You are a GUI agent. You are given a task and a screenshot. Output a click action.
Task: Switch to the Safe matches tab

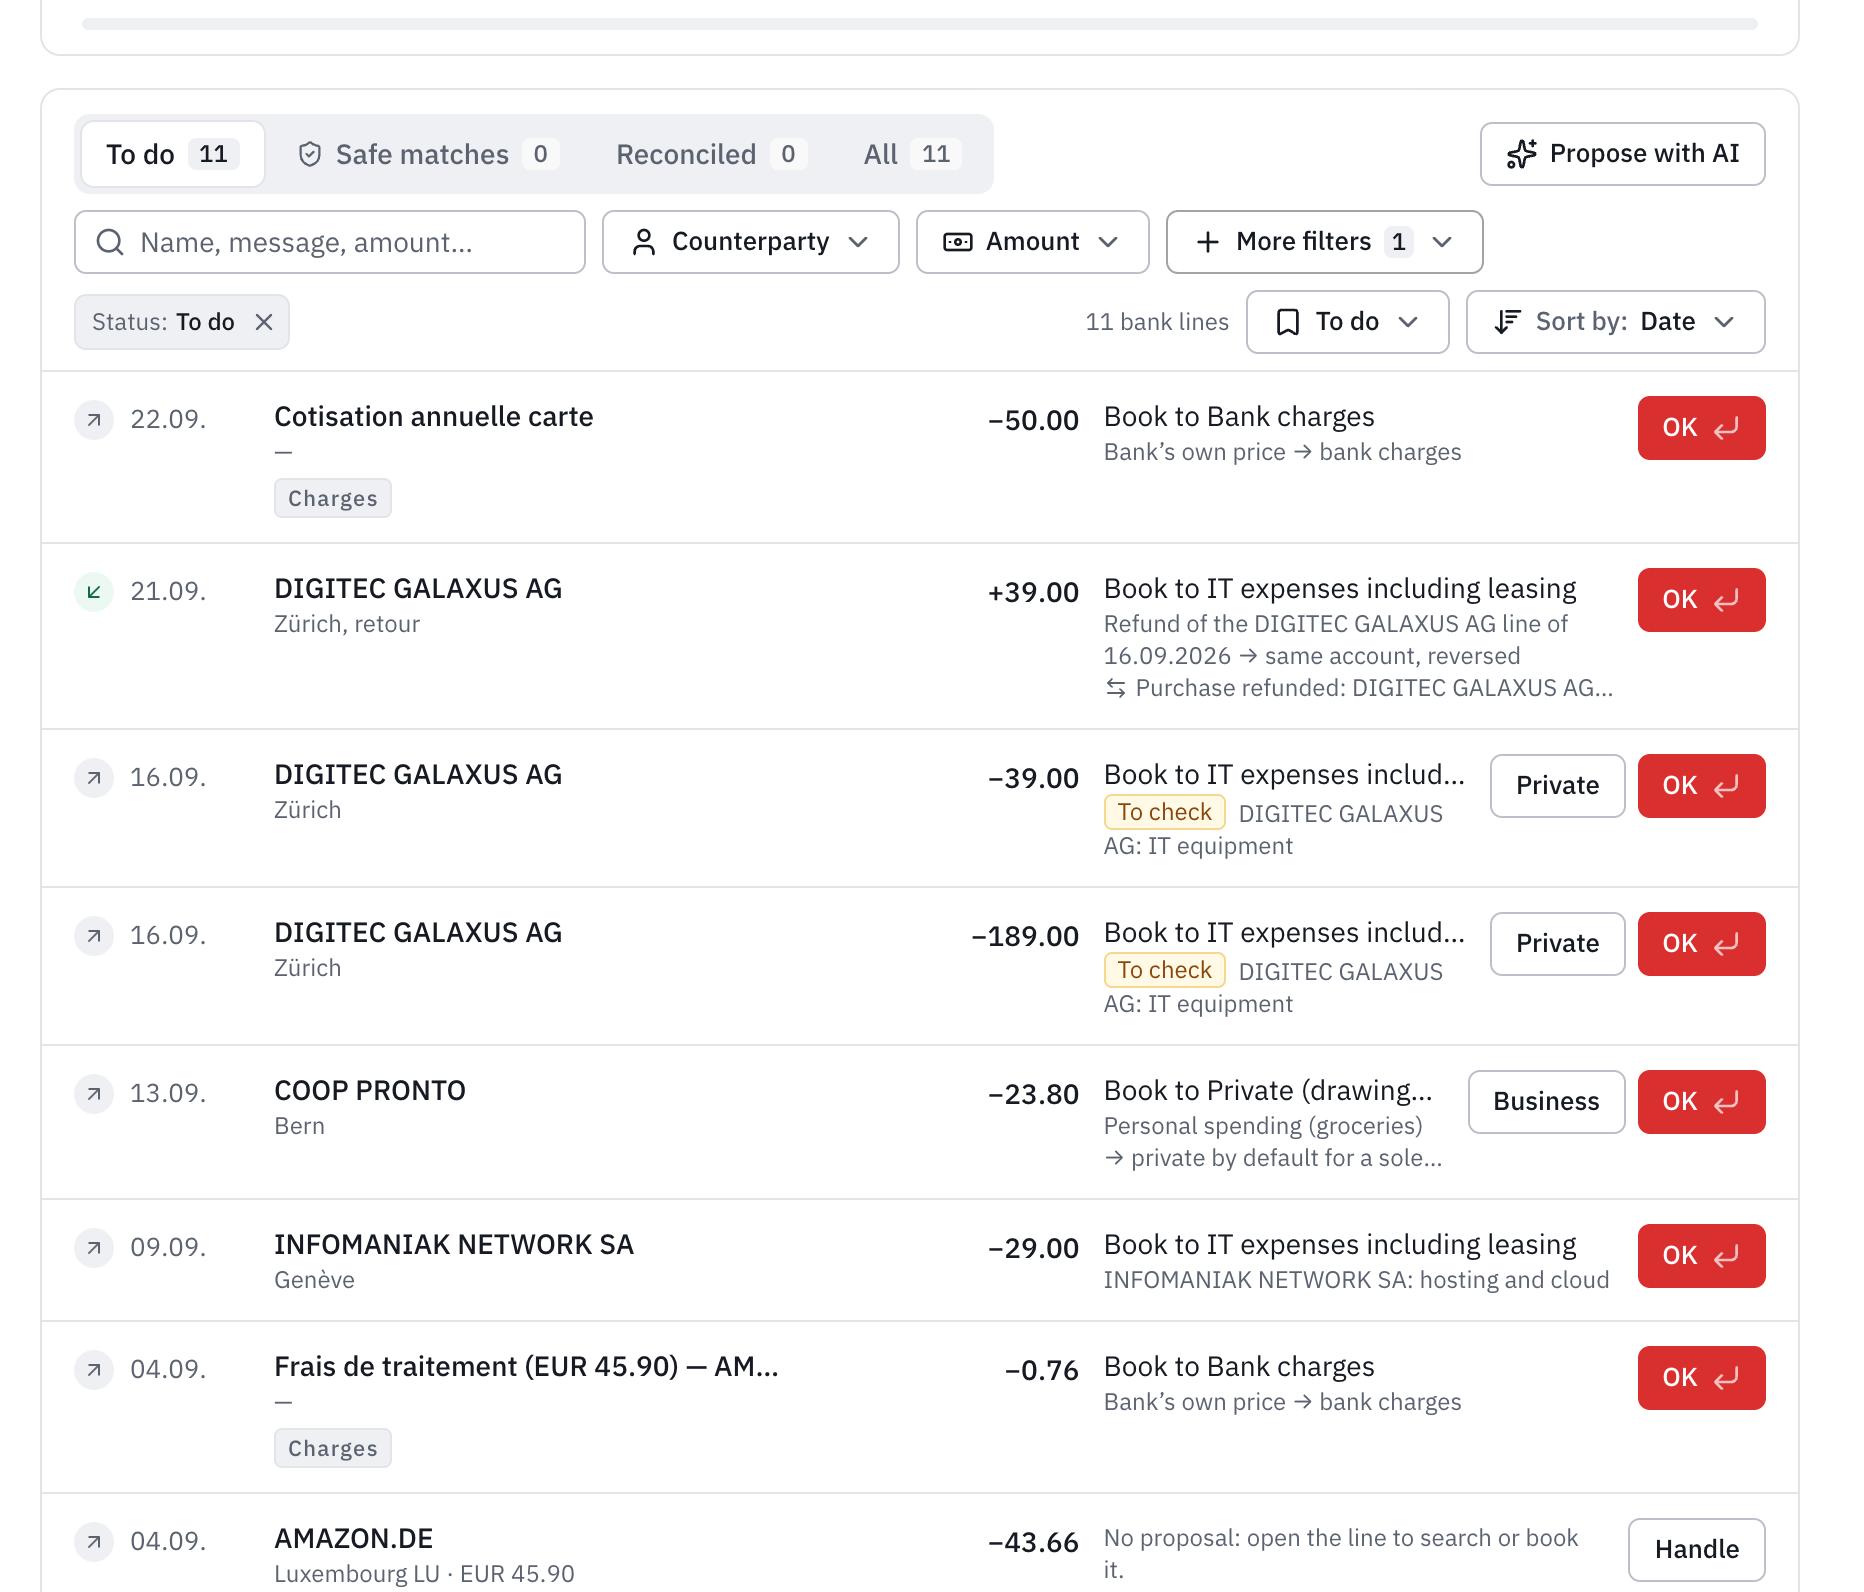428,154
